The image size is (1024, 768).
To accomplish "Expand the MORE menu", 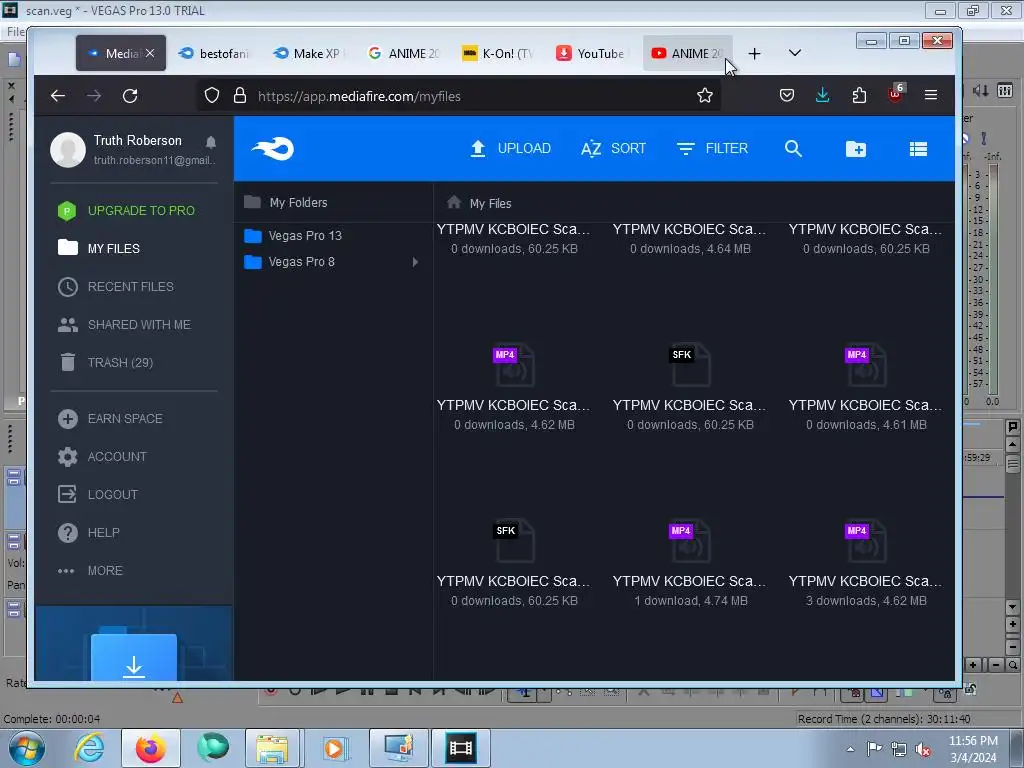I will (x=90, y=571).
